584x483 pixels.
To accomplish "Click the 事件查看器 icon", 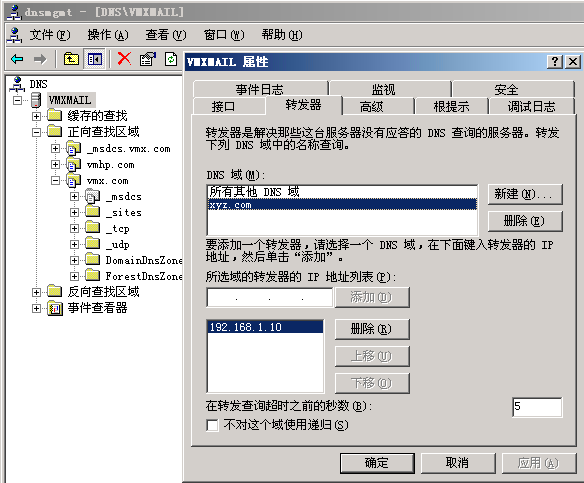I will [x=55, y=308].
